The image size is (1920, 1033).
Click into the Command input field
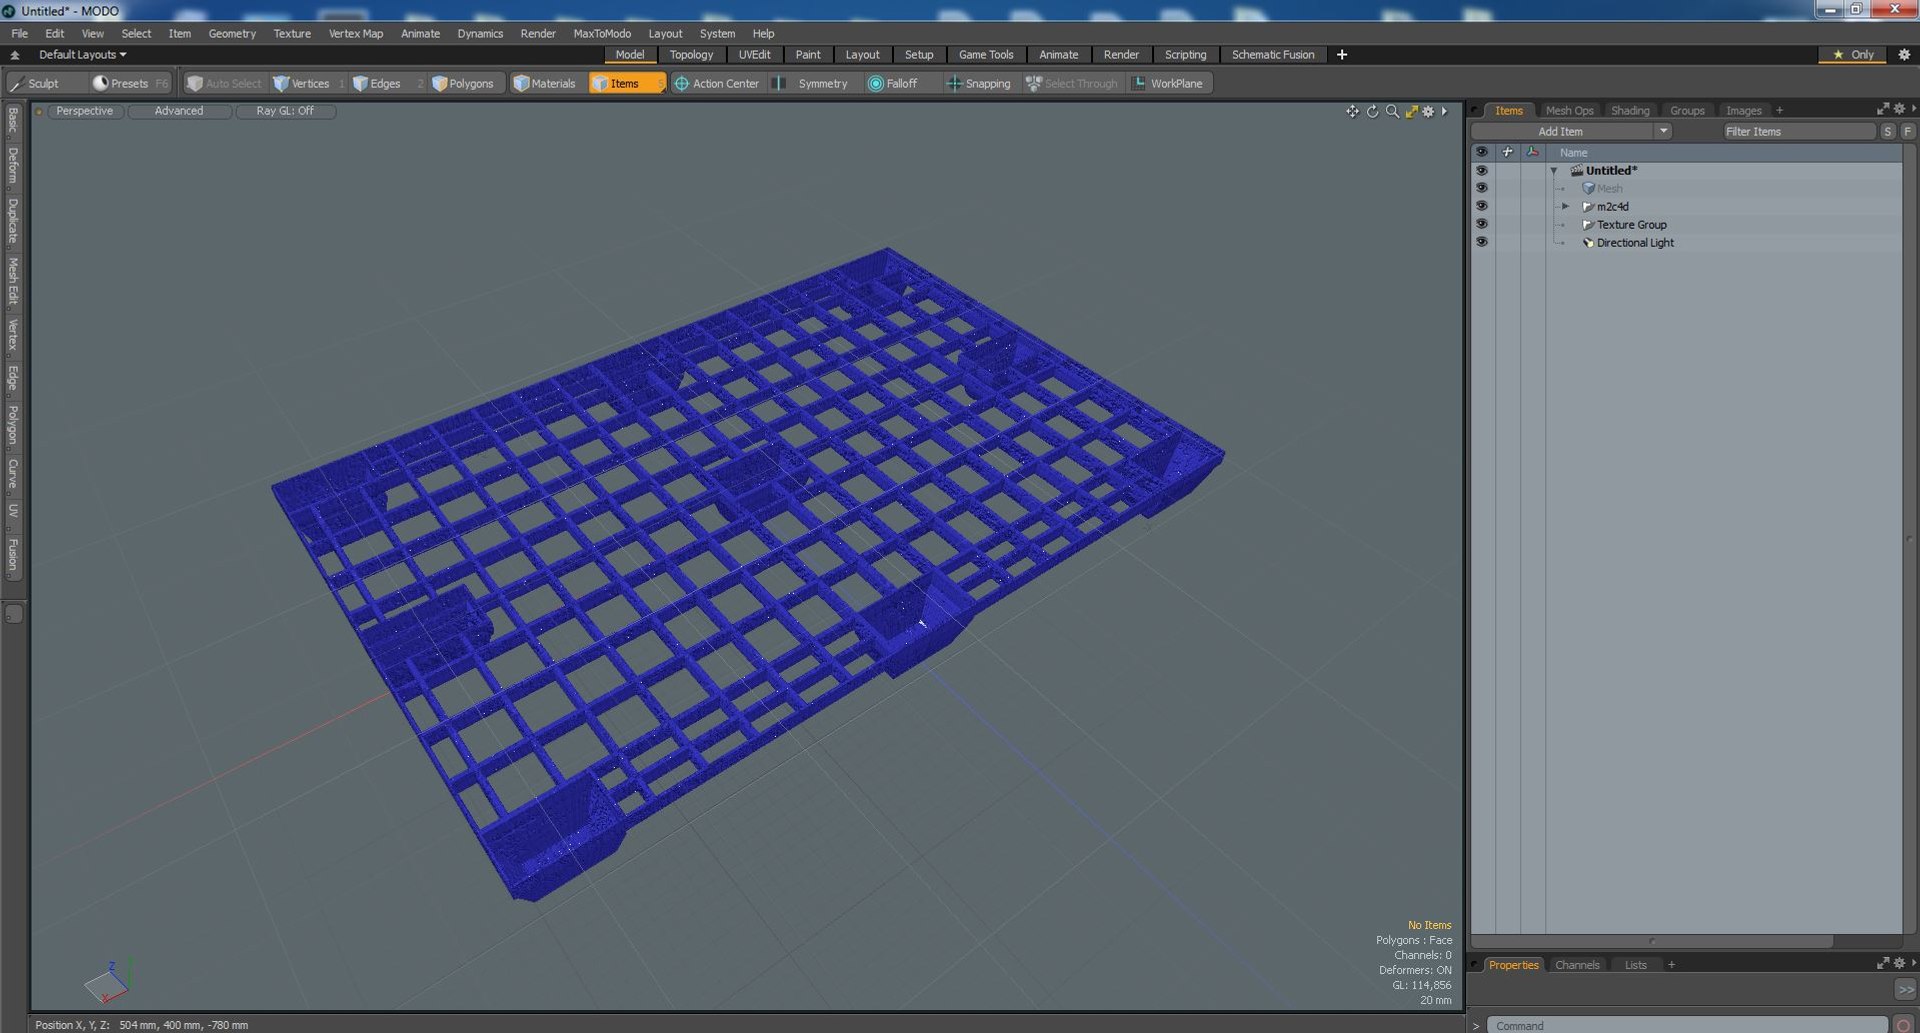pos(1687,1026)
